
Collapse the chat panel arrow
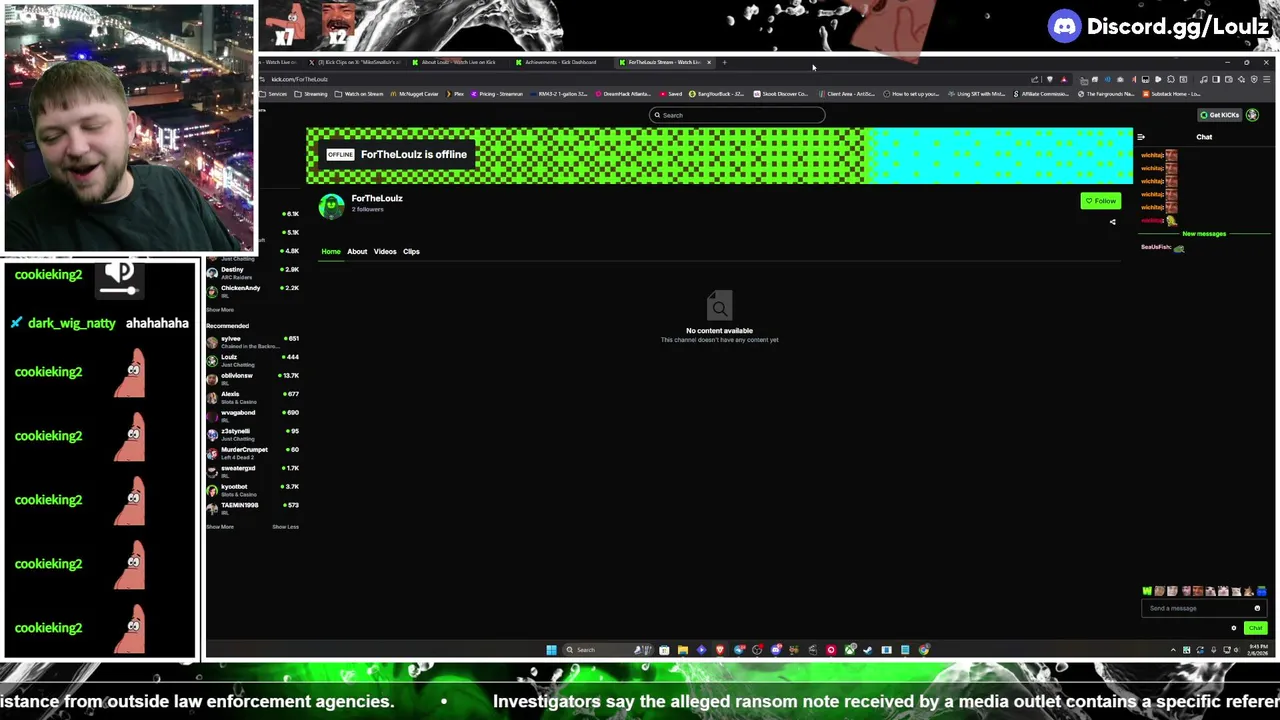(x=1141, y=137)
